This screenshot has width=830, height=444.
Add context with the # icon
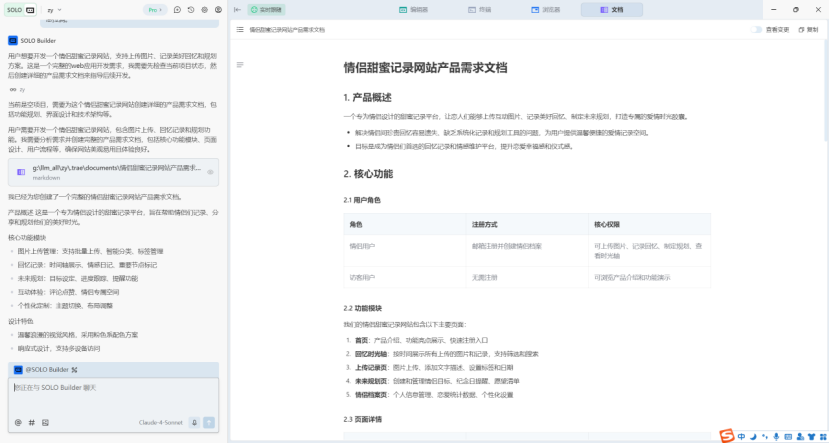pyautogui.click(x=32, y=422)
